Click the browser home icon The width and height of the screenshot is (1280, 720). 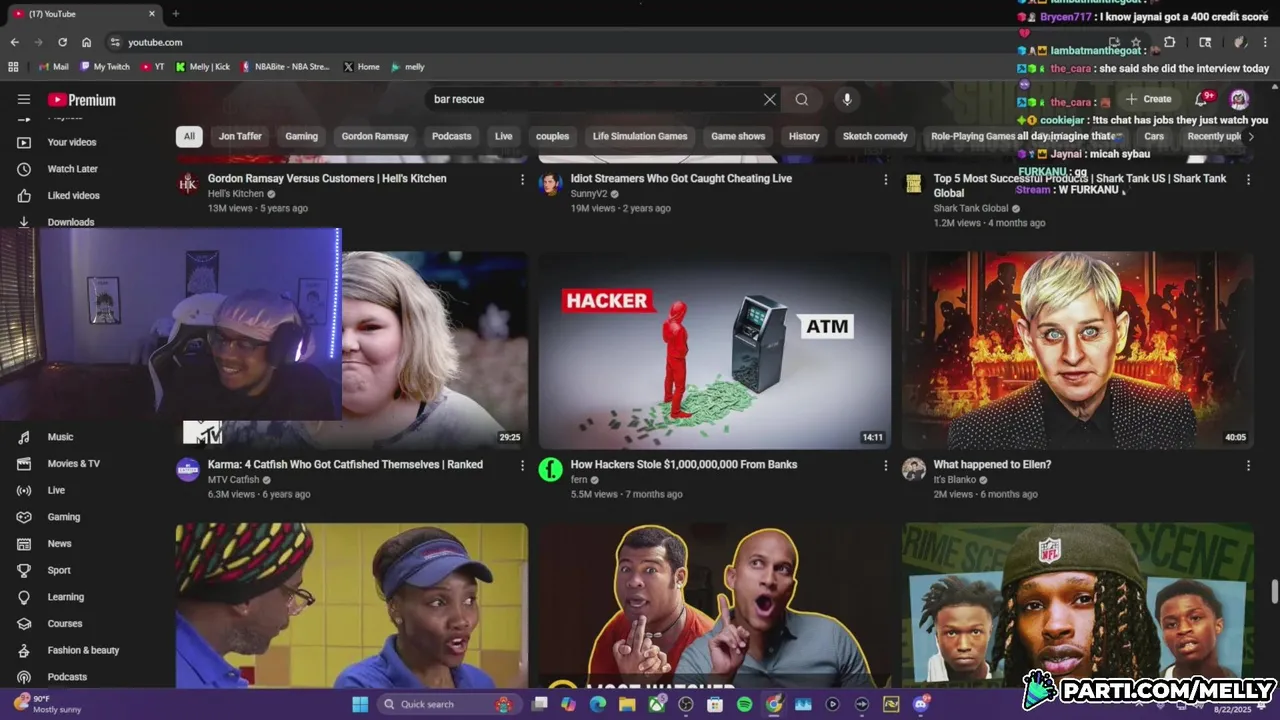point(86,42)
